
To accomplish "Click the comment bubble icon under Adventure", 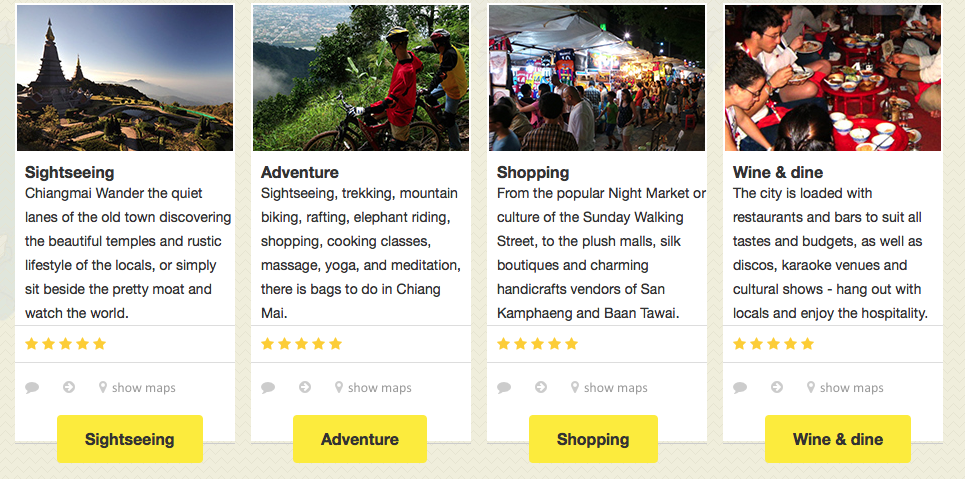I will [268, 388].
